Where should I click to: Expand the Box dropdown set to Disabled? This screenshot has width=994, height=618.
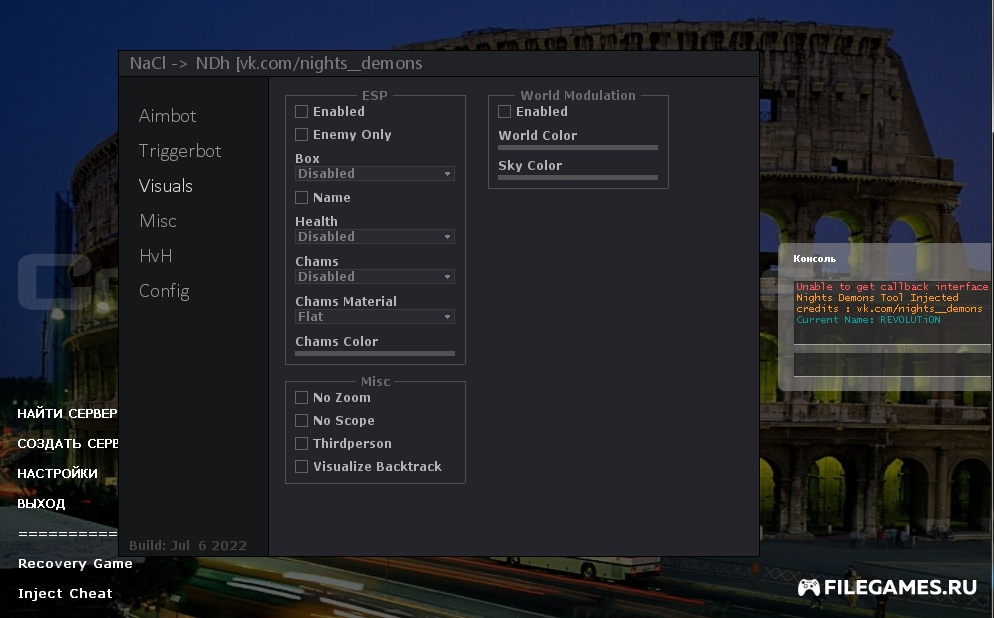[375, 174]
